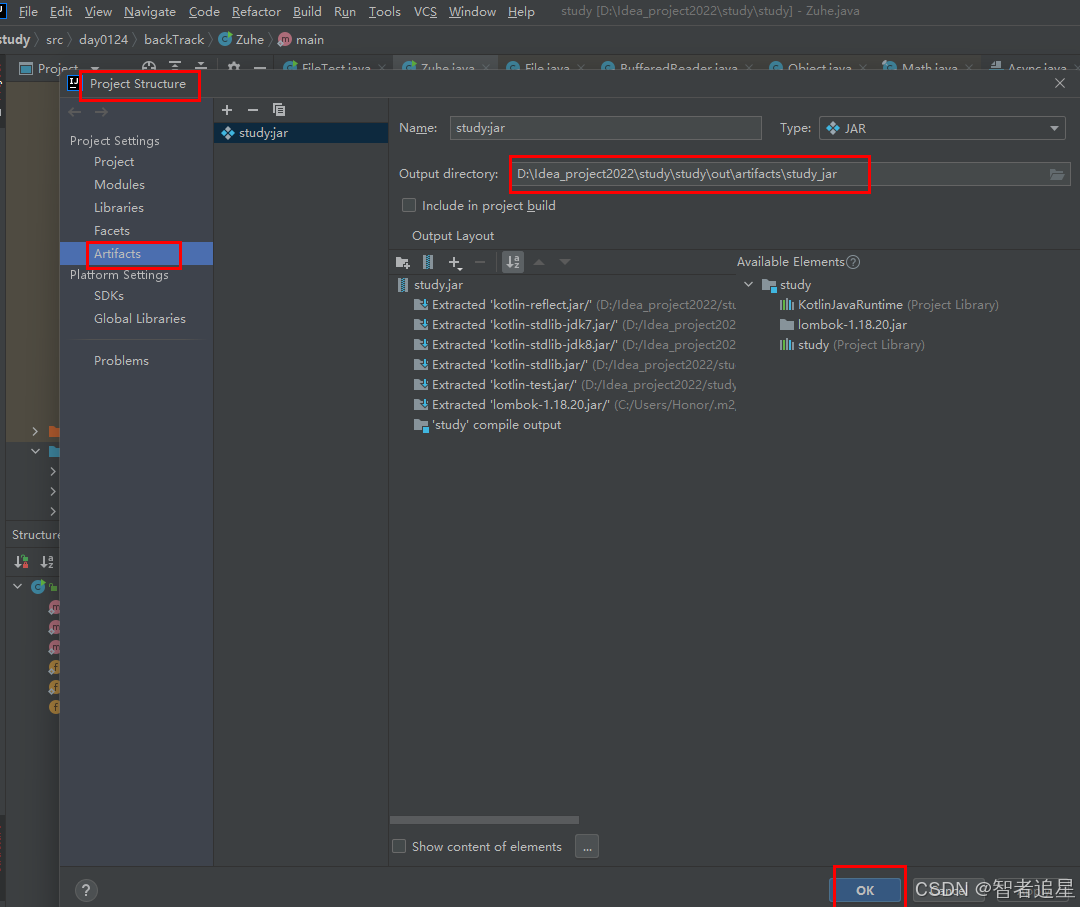The width and height of the screenshot is (1080, 907).
Task: Collapse the expanded node beside the blue folder
Action: pos(35,452)
